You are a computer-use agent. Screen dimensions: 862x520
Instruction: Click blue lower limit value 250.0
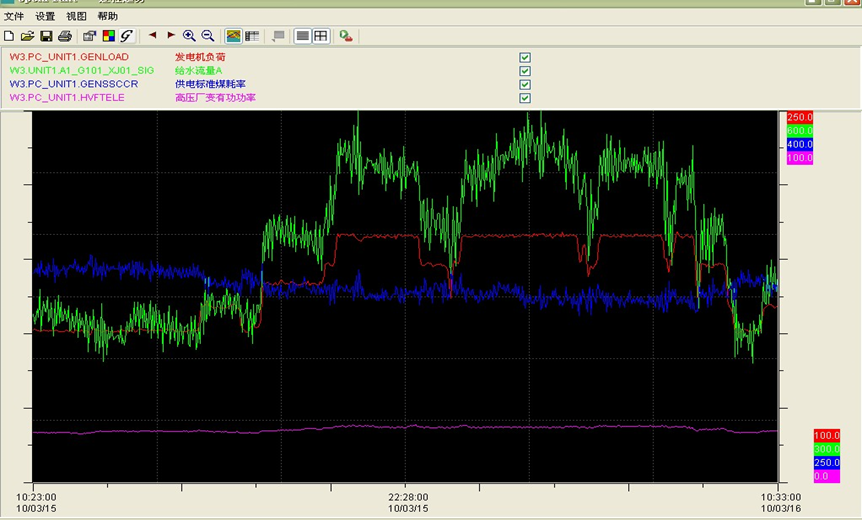(827, 463)
